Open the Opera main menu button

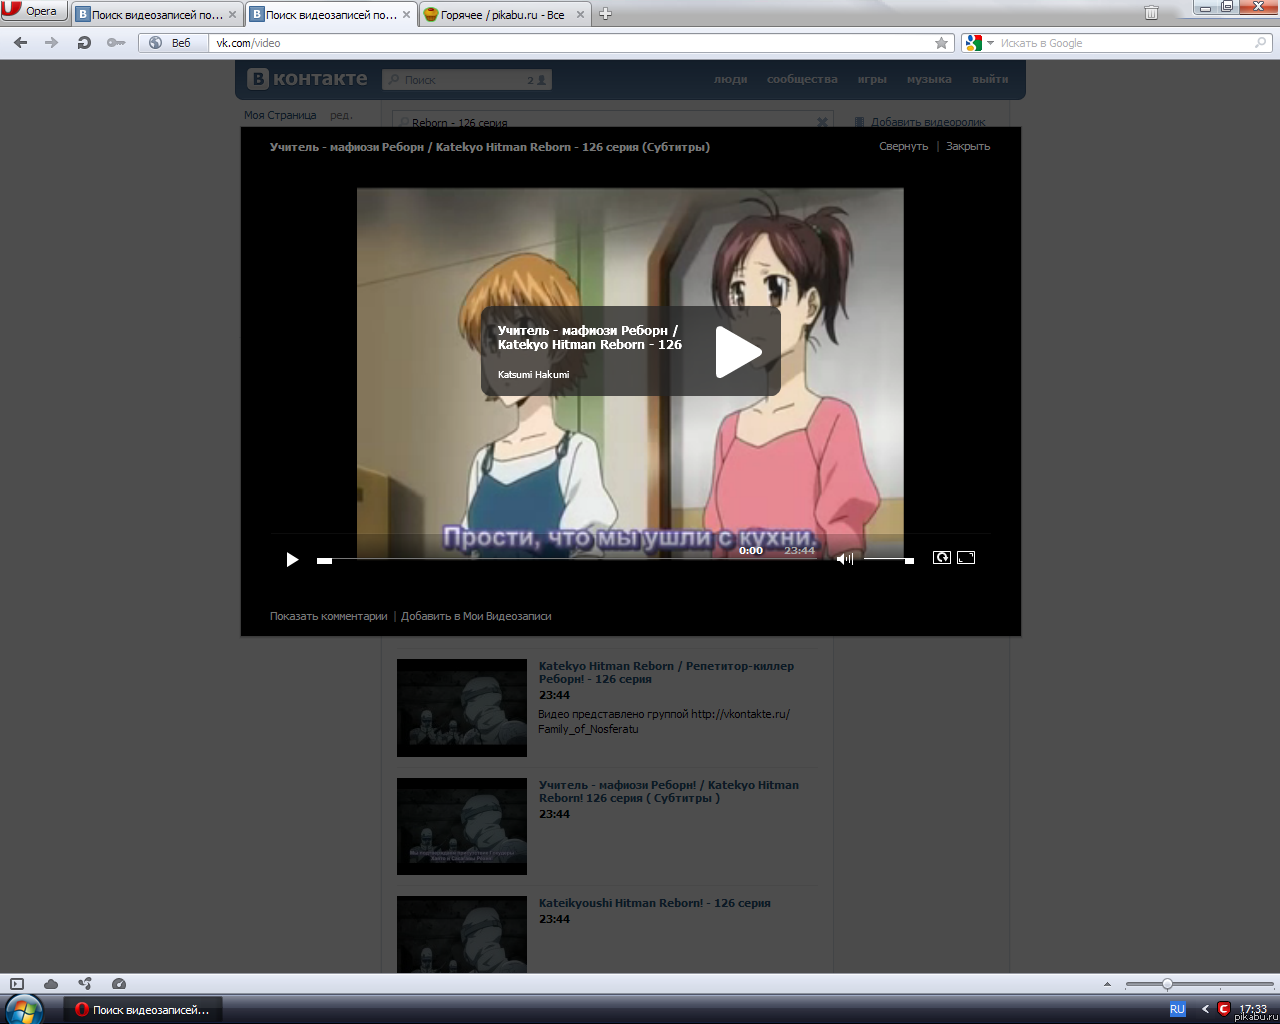click(x=33, y=11)
